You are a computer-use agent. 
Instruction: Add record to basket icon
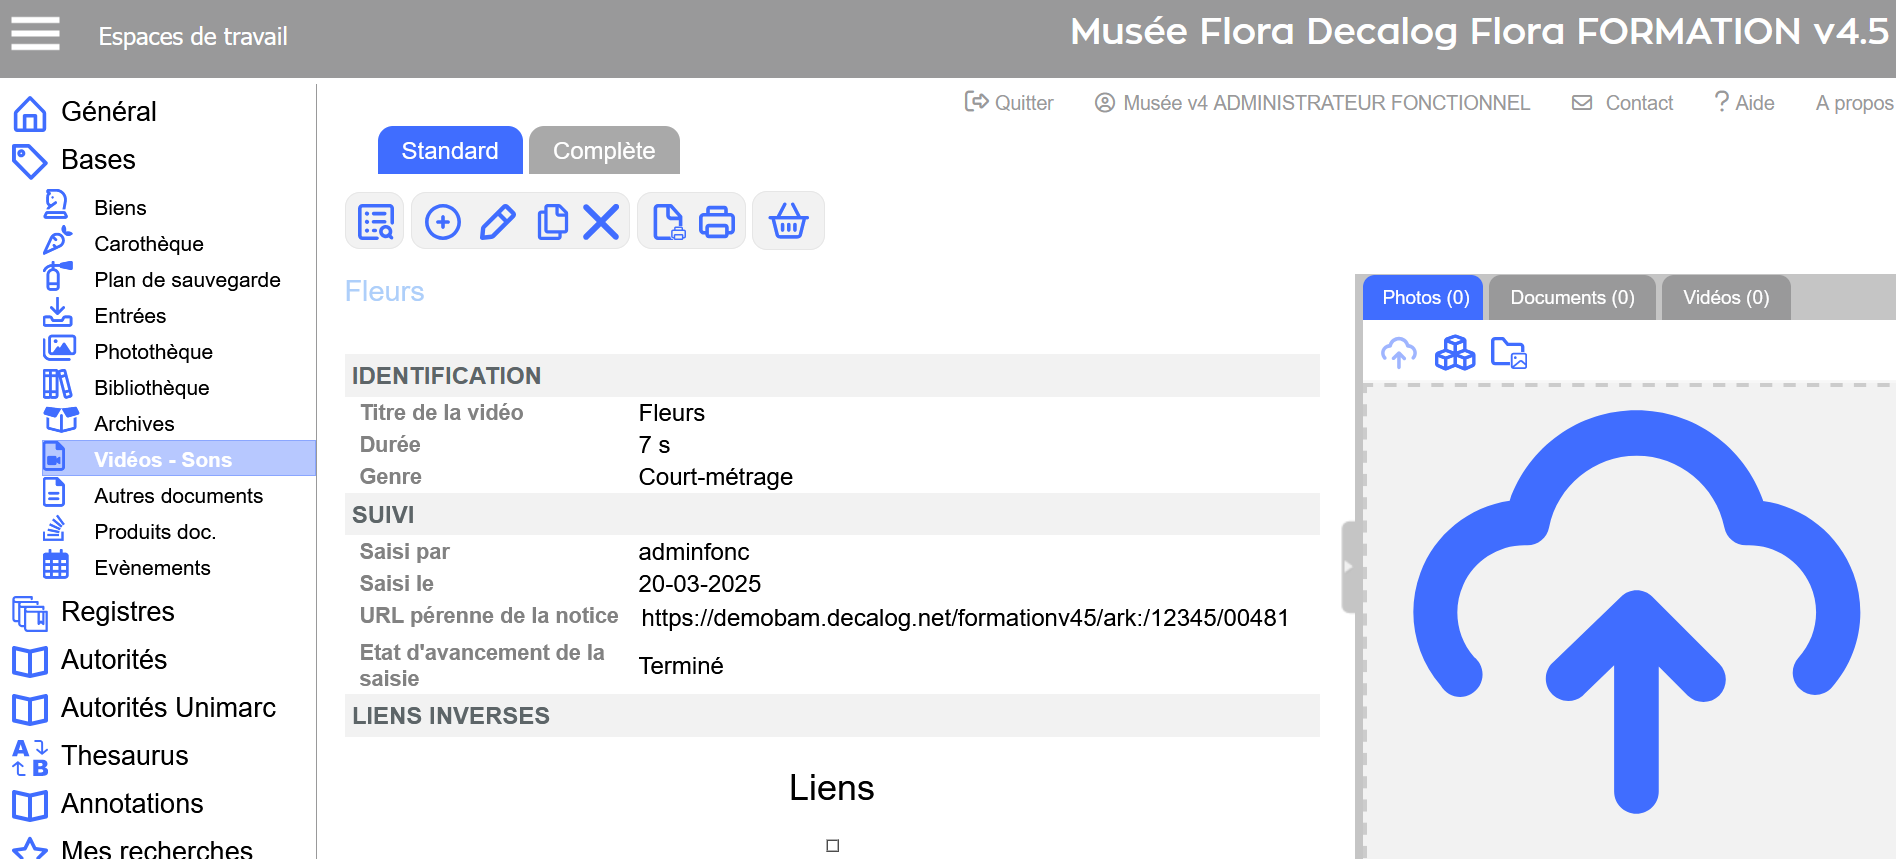(x=788, y=221)
